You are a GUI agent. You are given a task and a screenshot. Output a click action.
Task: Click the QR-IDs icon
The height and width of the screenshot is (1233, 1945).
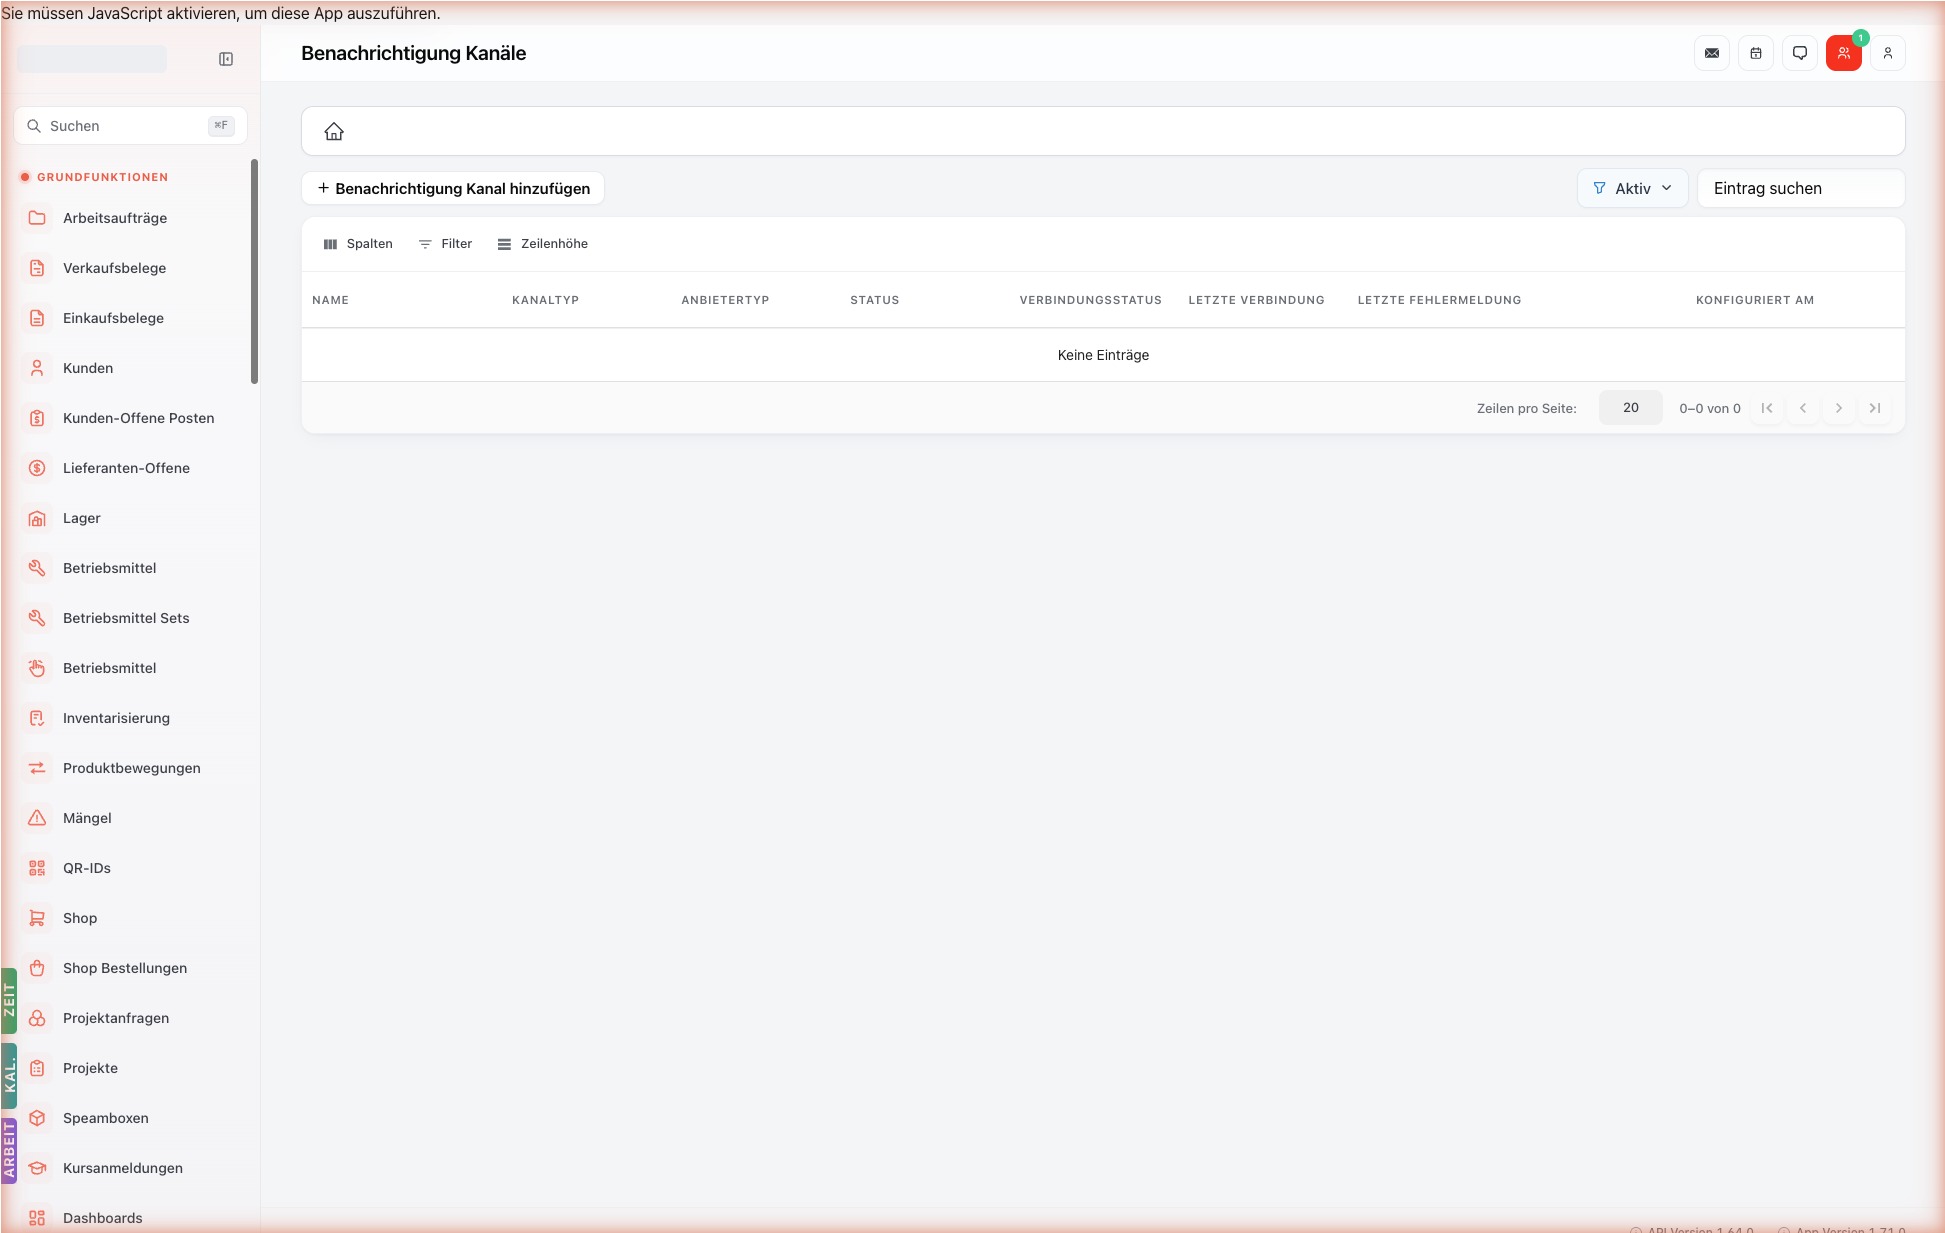37,868
